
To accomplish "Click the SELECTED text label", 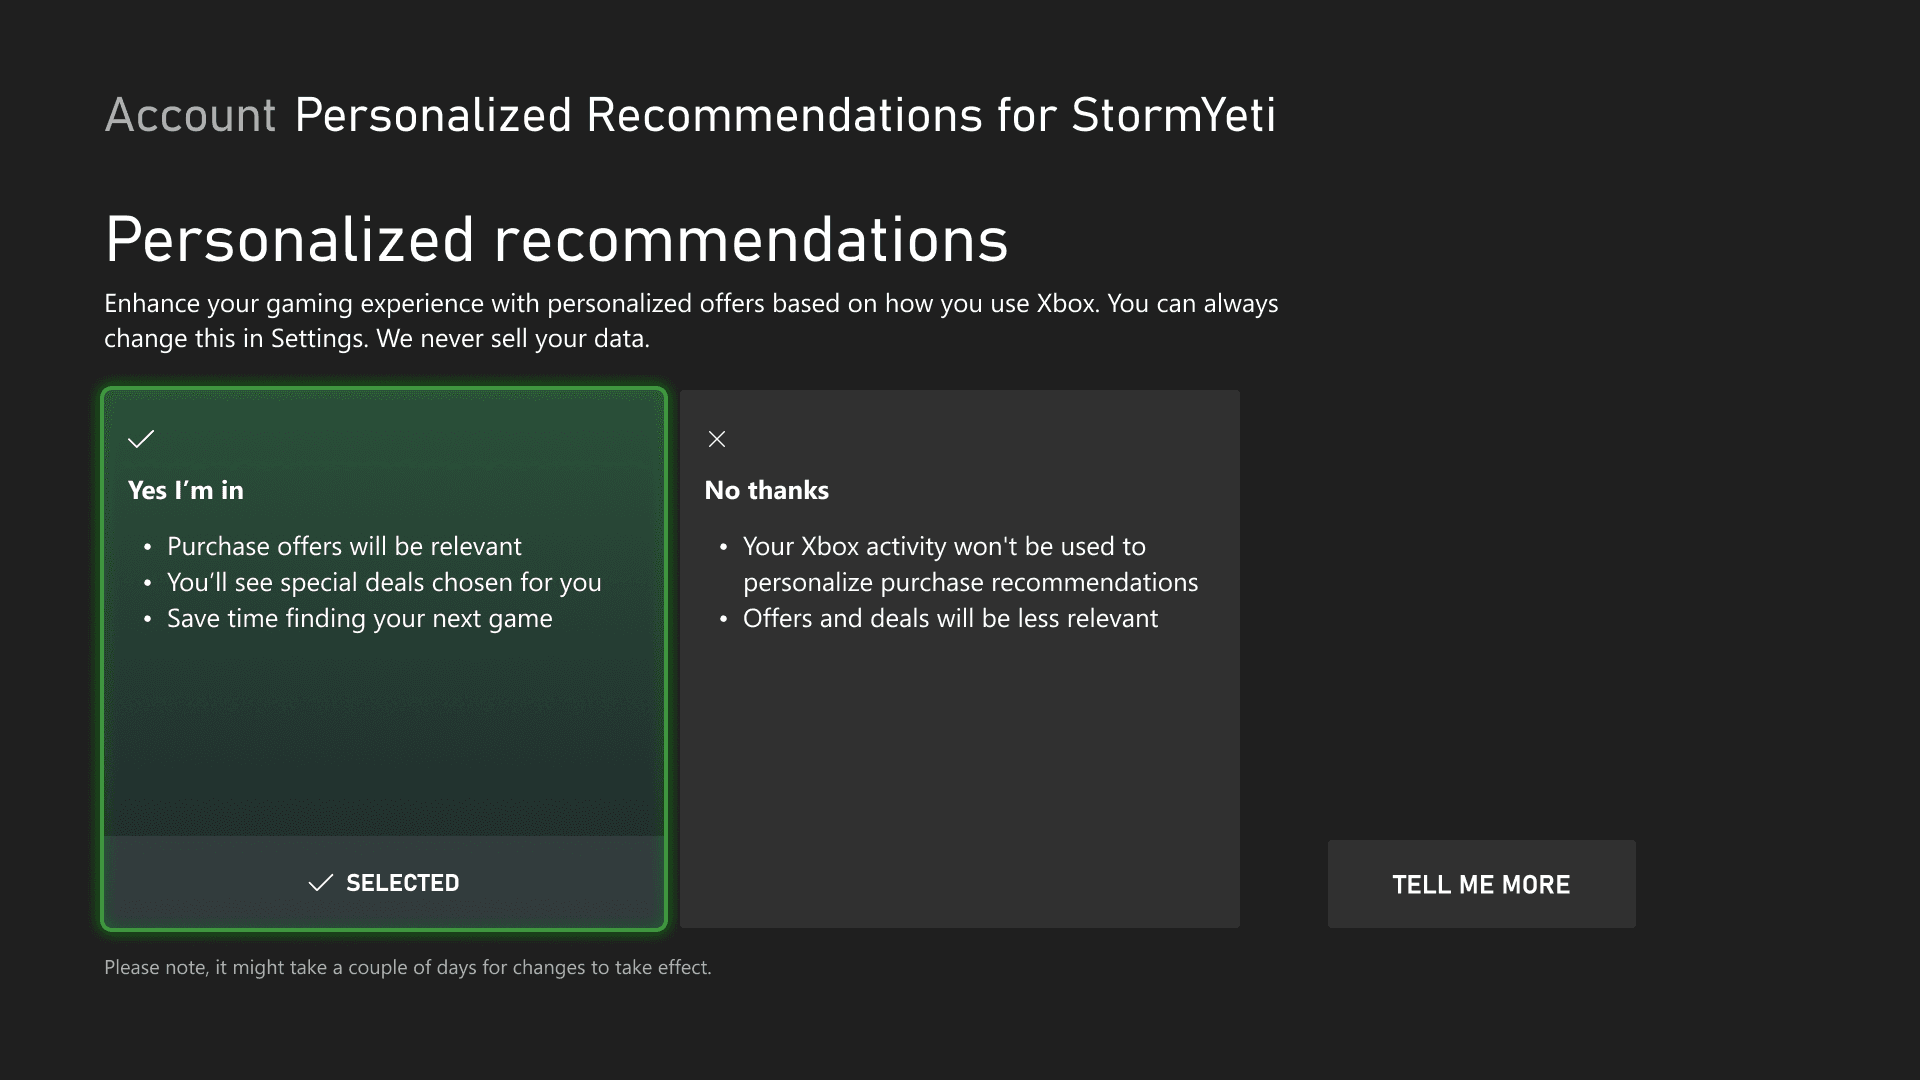I will point(402,883).
